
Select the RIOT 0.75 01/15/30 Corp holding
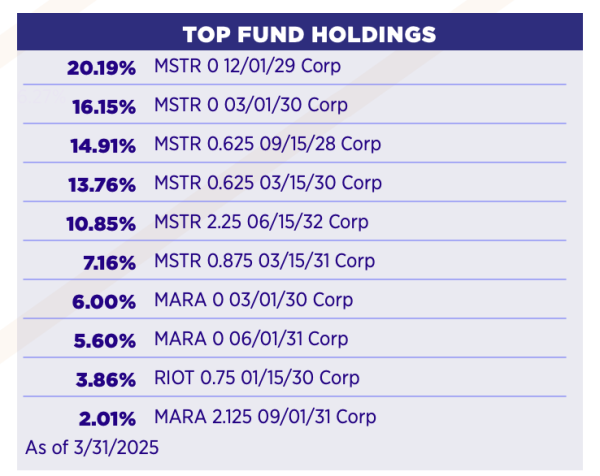(258, 378)
